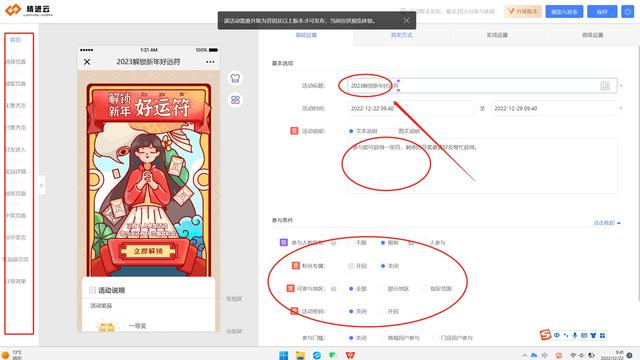Click the grid toolbox icon on the Sogou toolbar

coord(602,335)
